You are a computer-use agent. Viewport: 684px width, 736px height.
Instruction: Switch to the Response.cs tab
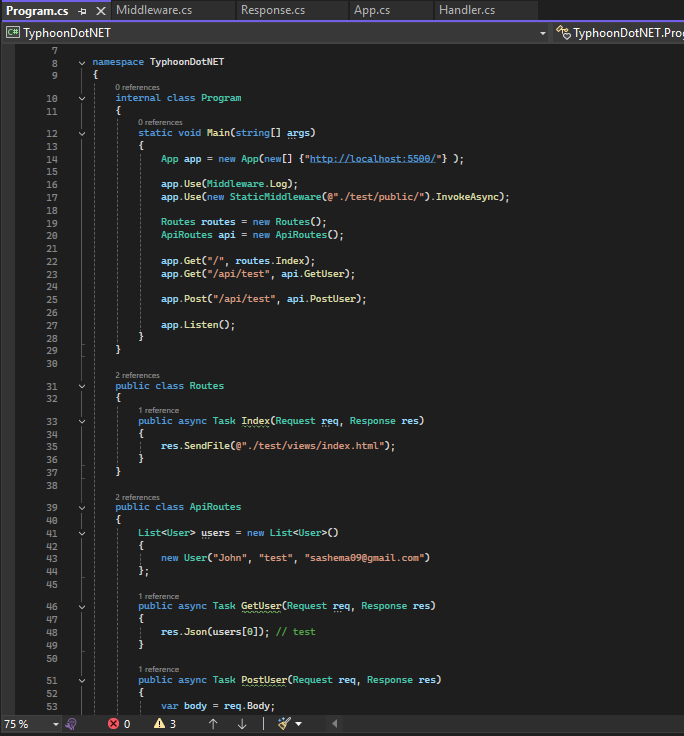click(273, 10)
